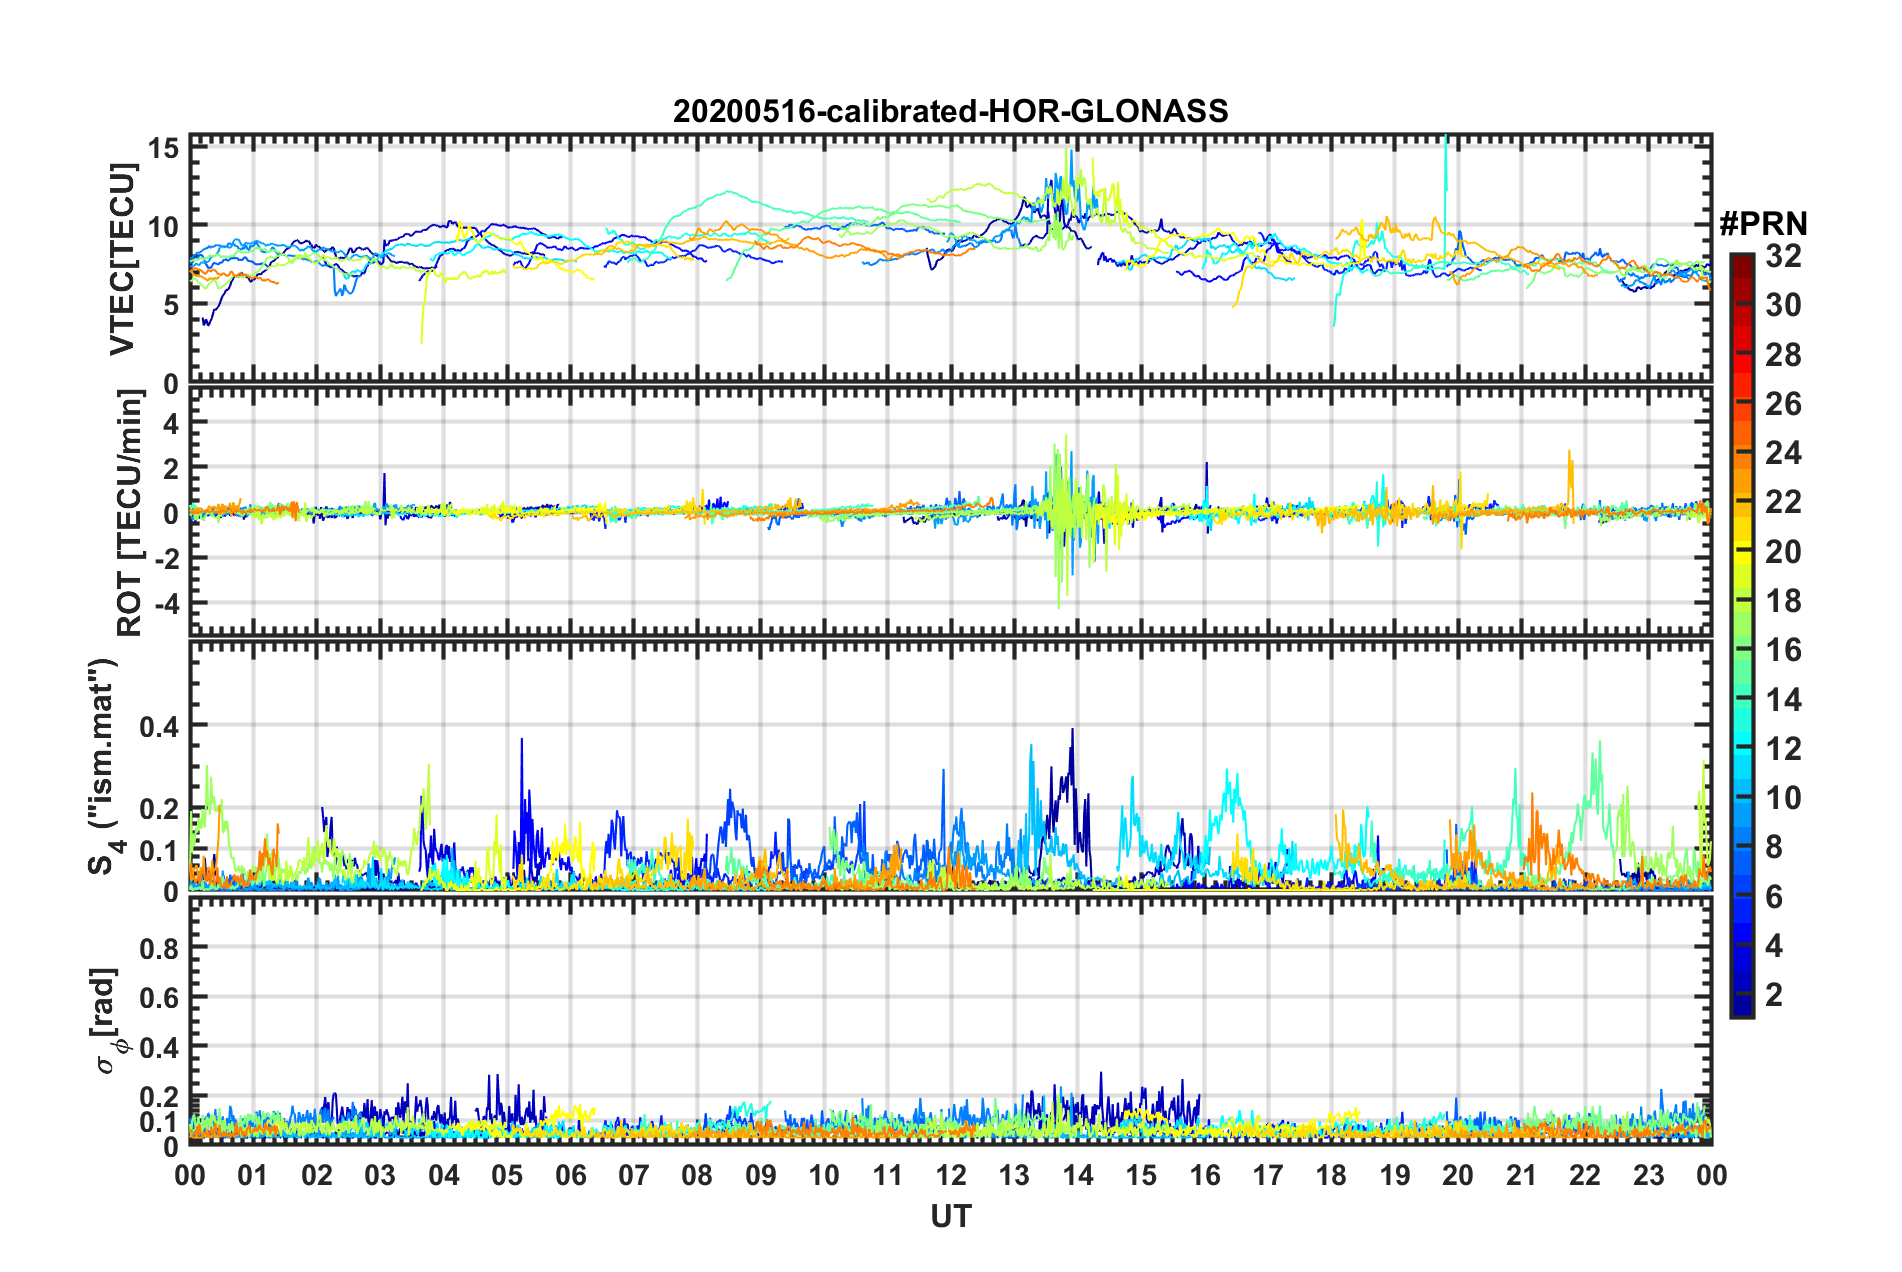This screenshot has width=1902, height=1272.
Task: Click x-axis tick label 03
Action: 380,1176
